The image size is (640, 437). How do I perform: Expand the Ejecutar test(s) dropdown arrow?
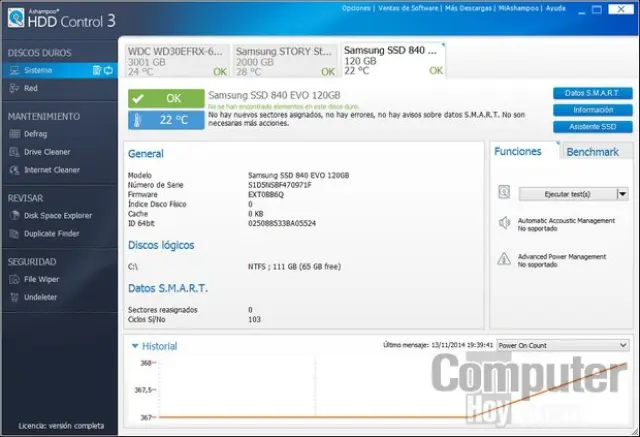tap(622, 194)
